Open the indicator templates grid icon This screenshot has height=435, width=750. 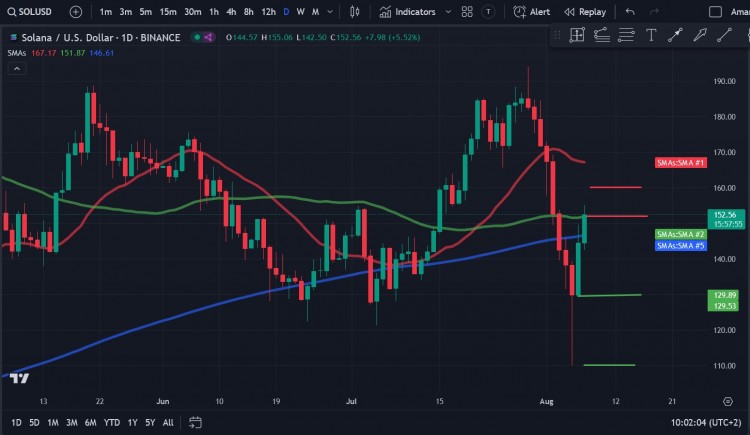[467, 11]
